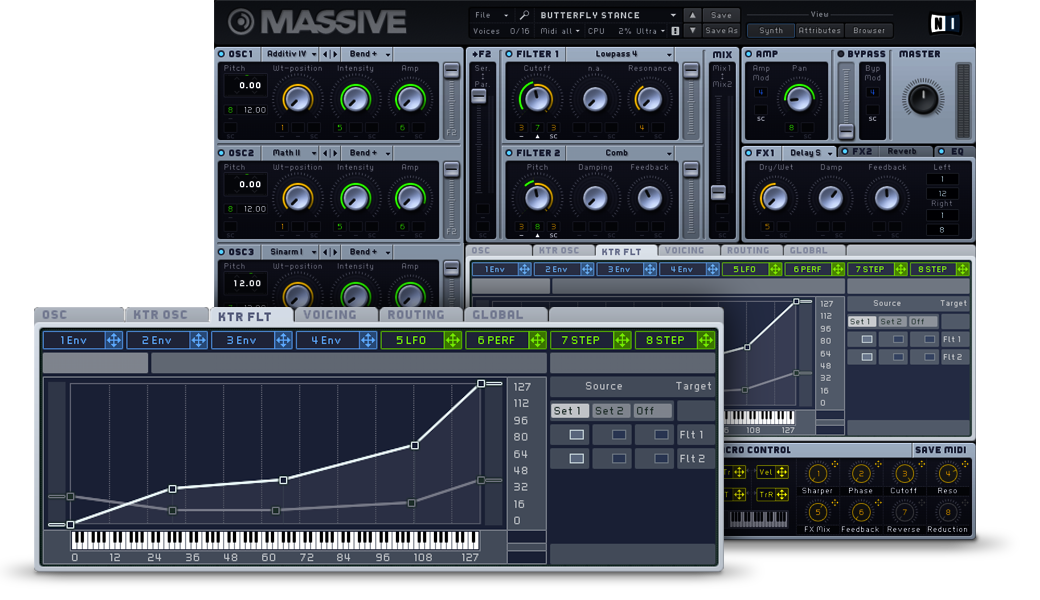This screenshot has width=1040, height=600.
Task: Click the OSC1 previous wavetable arrow
Action: tap(326, 54)
